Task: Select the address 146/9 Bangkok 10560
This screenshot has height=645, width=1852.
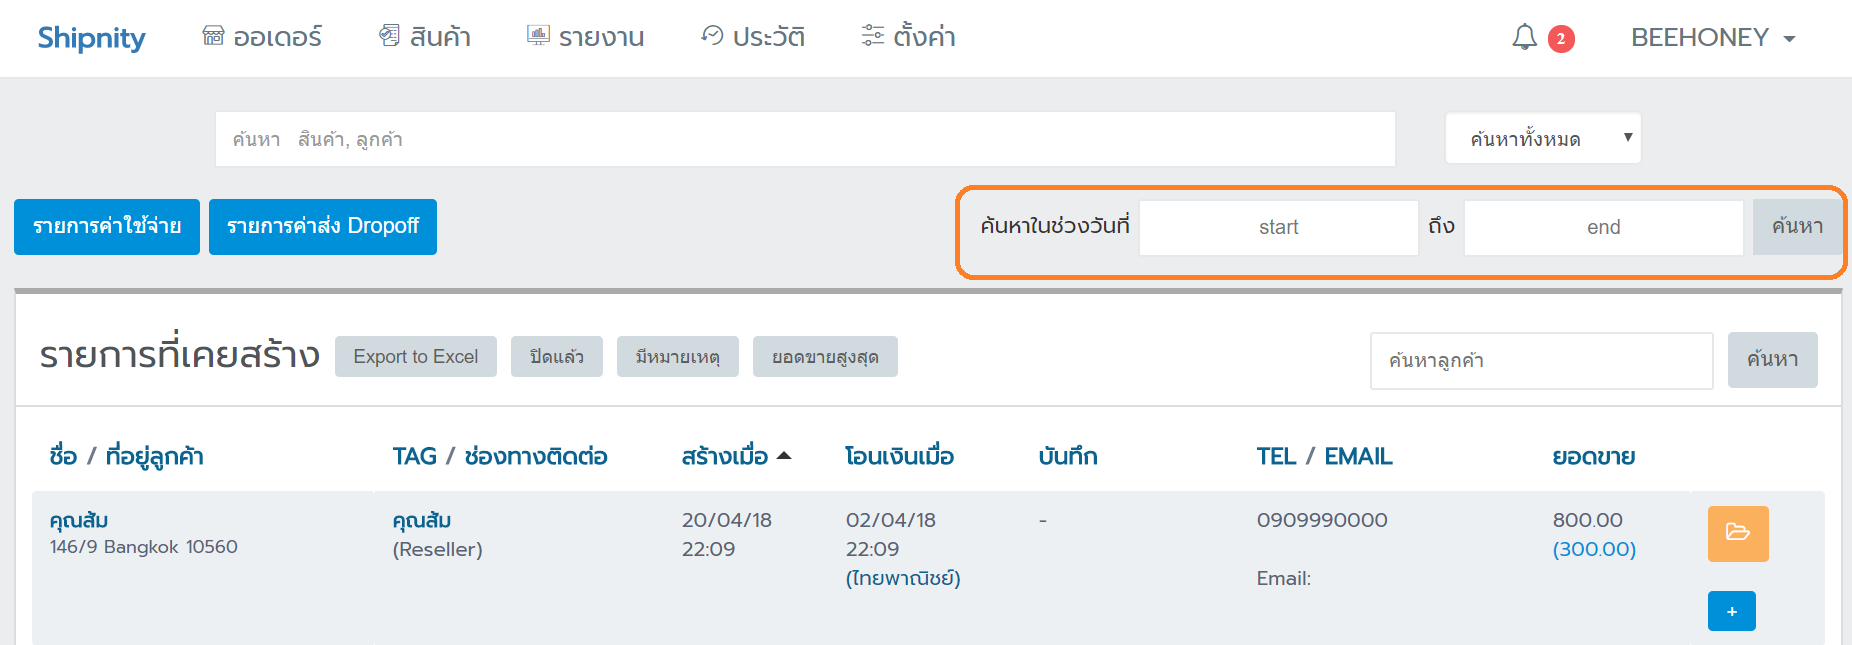Action: click(x=144, y=547)
